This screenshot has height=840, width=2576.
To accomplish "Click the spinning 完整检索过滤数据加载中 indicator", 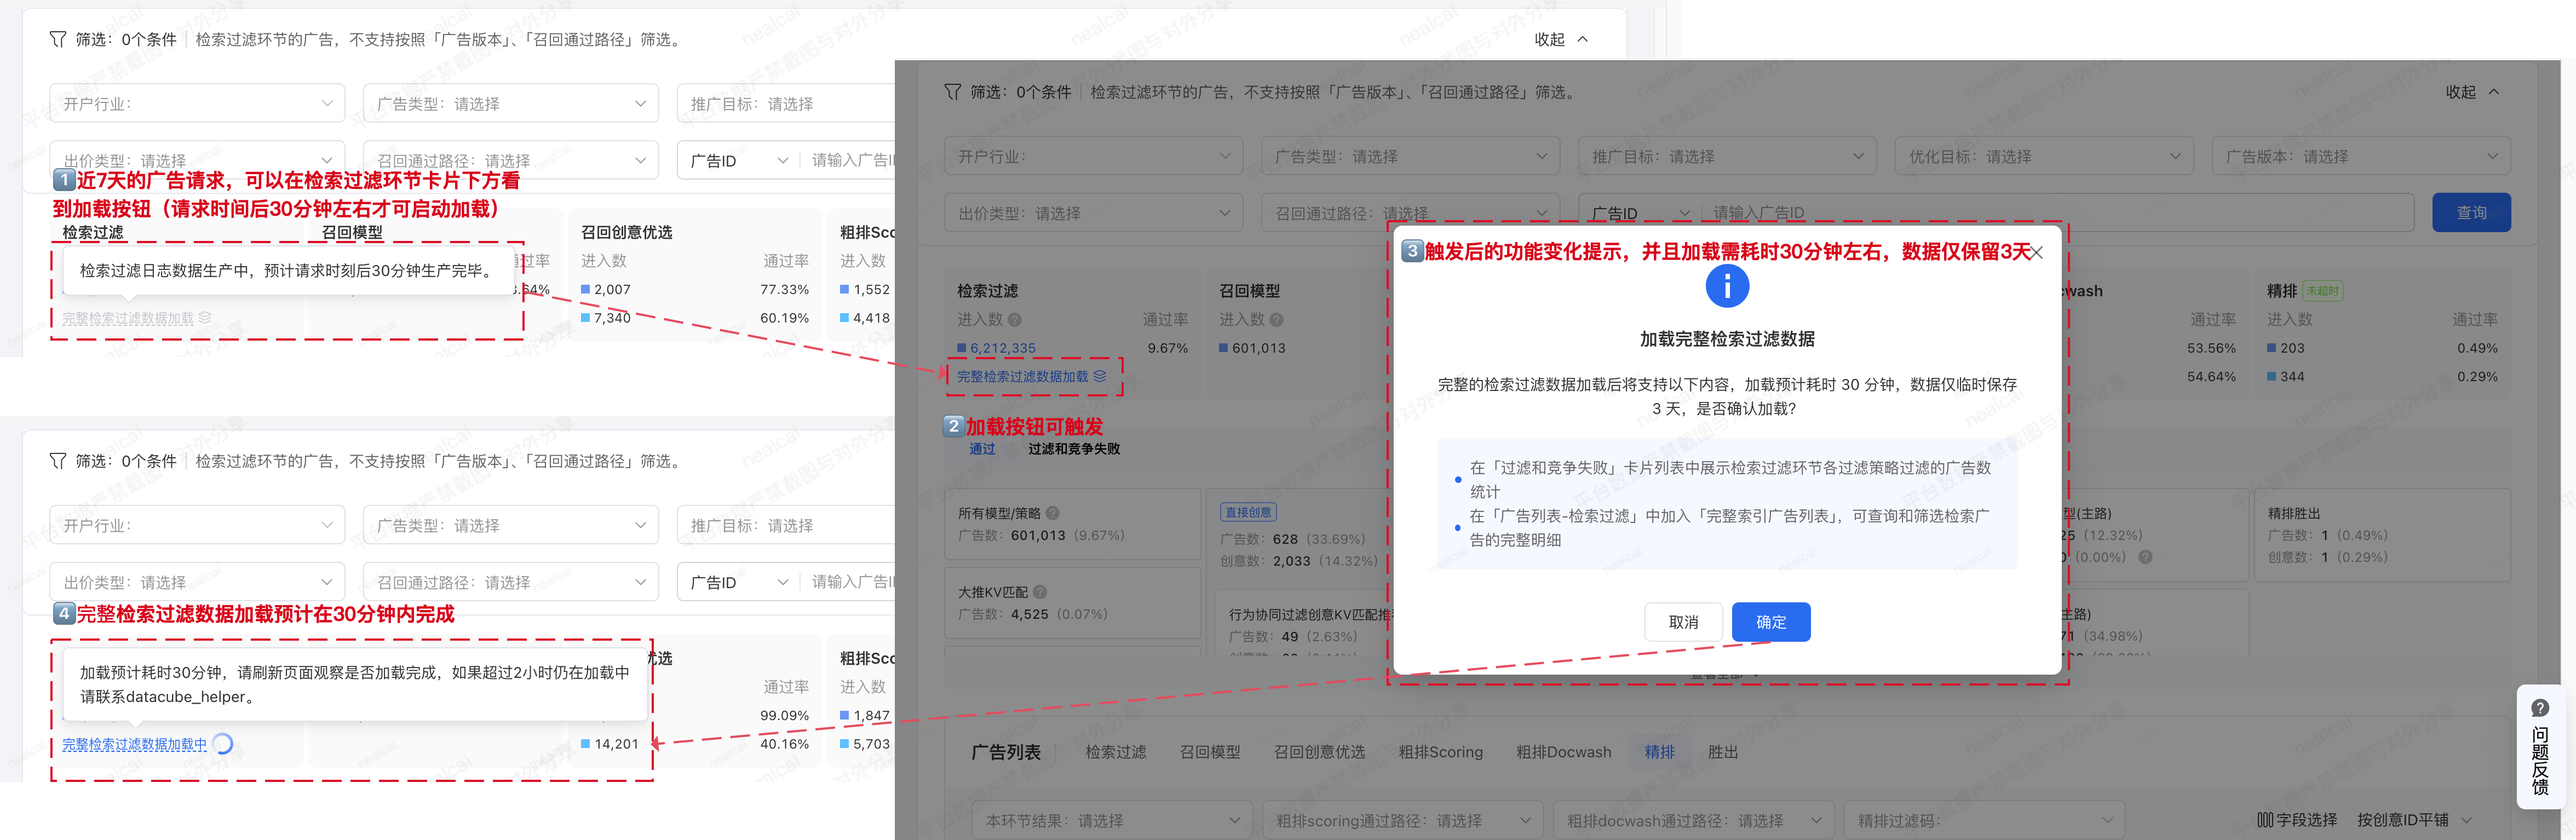I will 223,744.
